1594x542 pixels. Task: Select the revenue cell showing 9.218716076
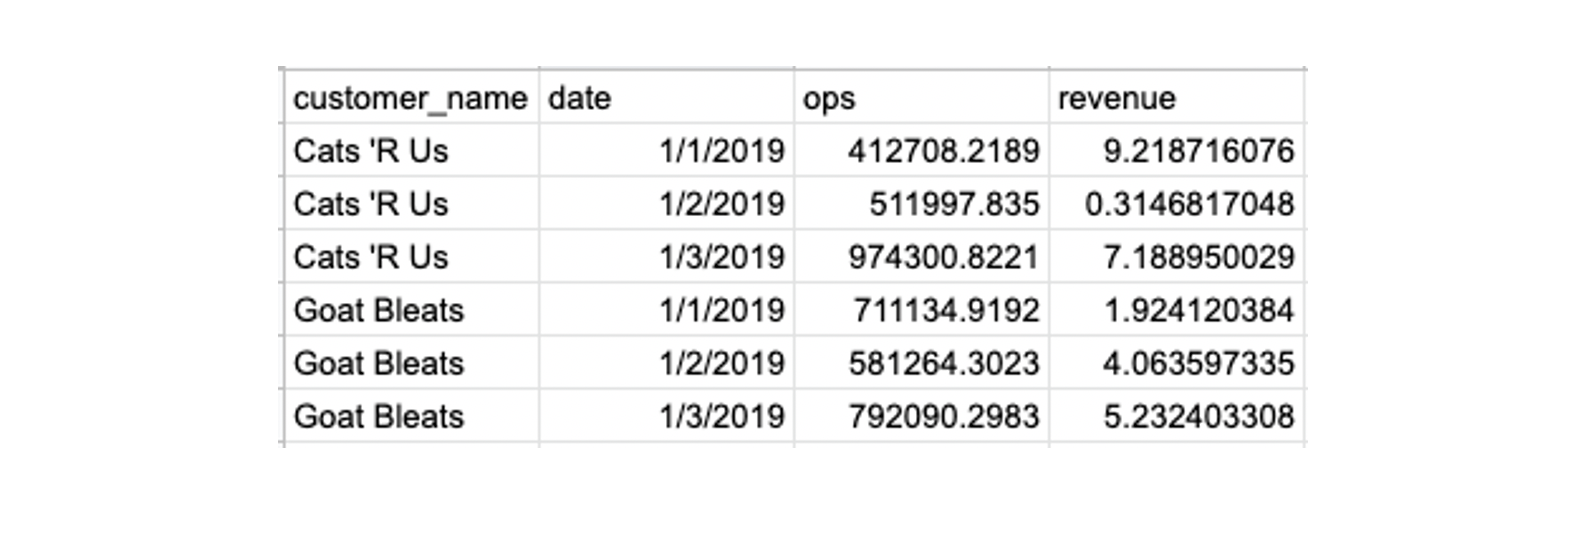pyautogui.click(x=1177, y=150)
